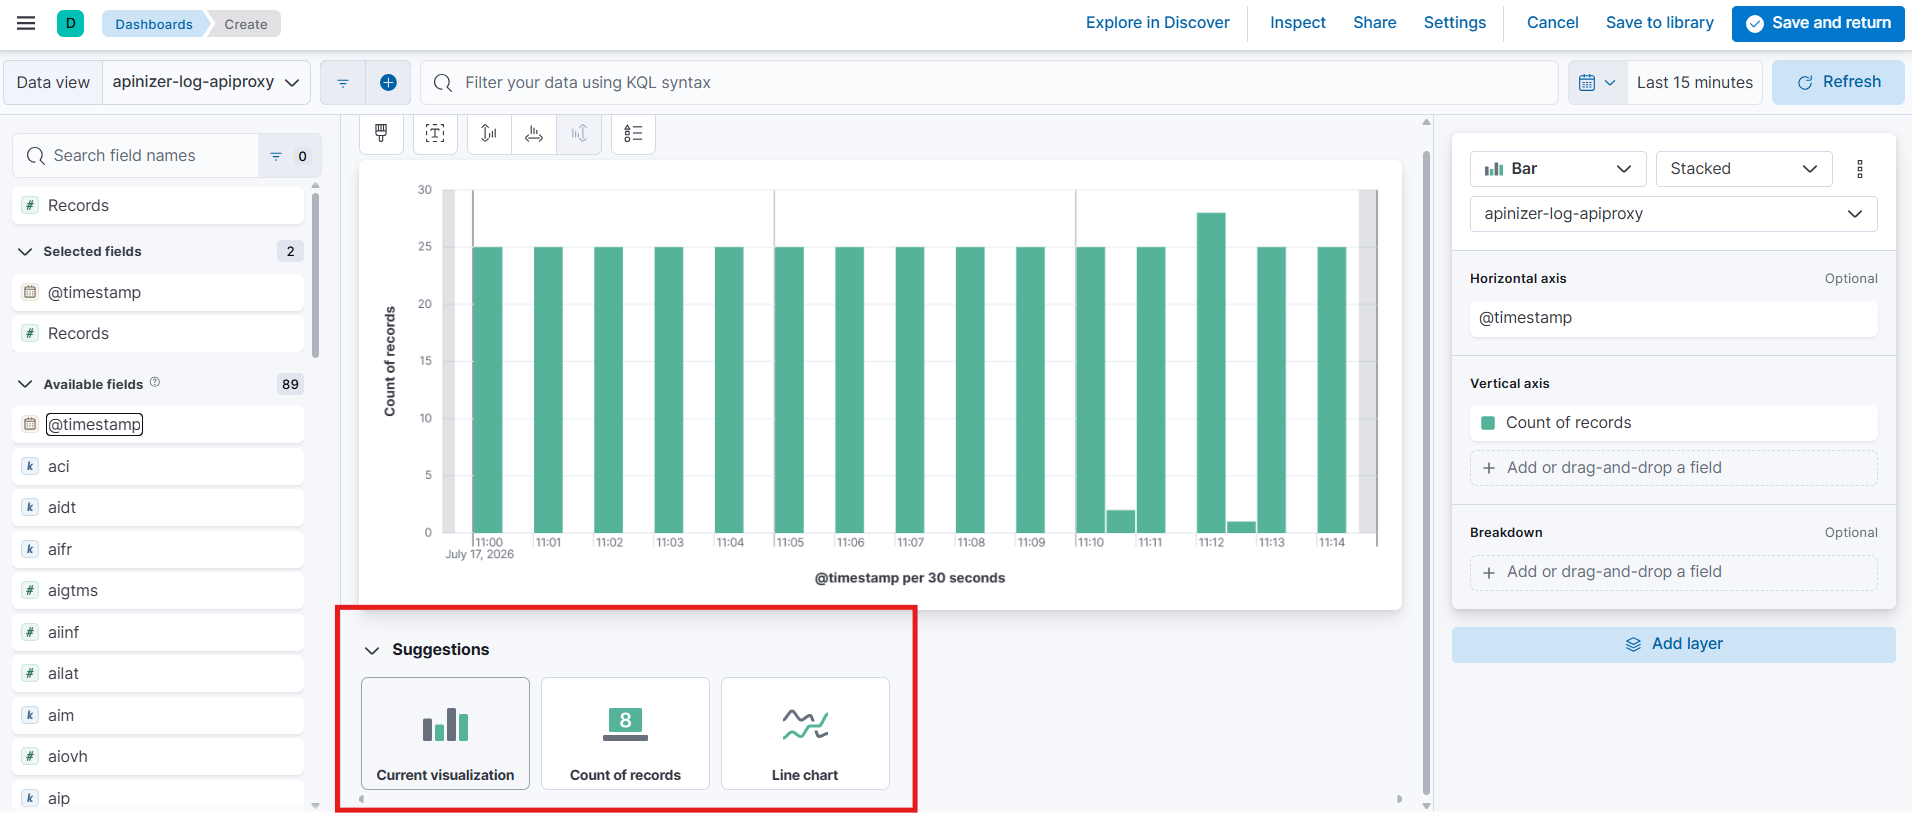Select the Count of records suggestion
The image size is (1912, 813).
click(625, 734)
